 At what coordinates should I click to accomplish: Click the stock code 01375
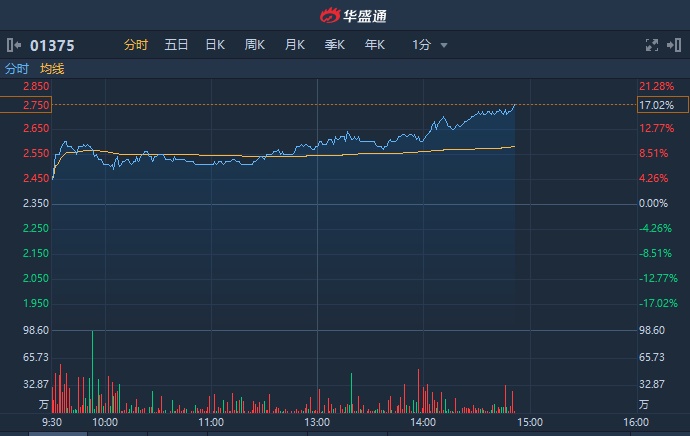pyautogui.click(x=53, y=45)
